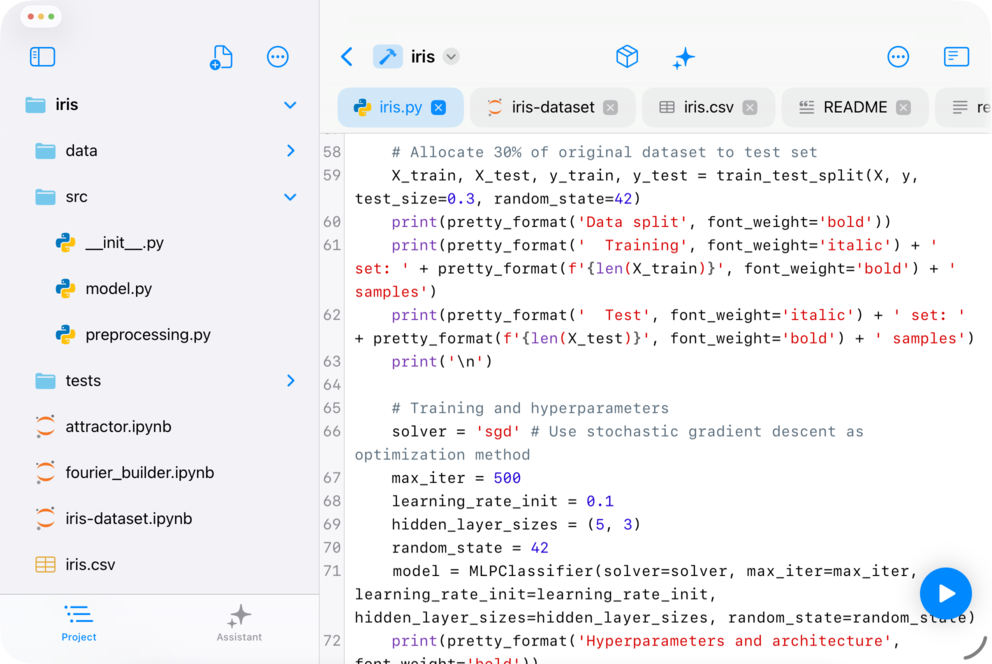Select the iris root folder
992x664 pixels.
coord(159,105)
